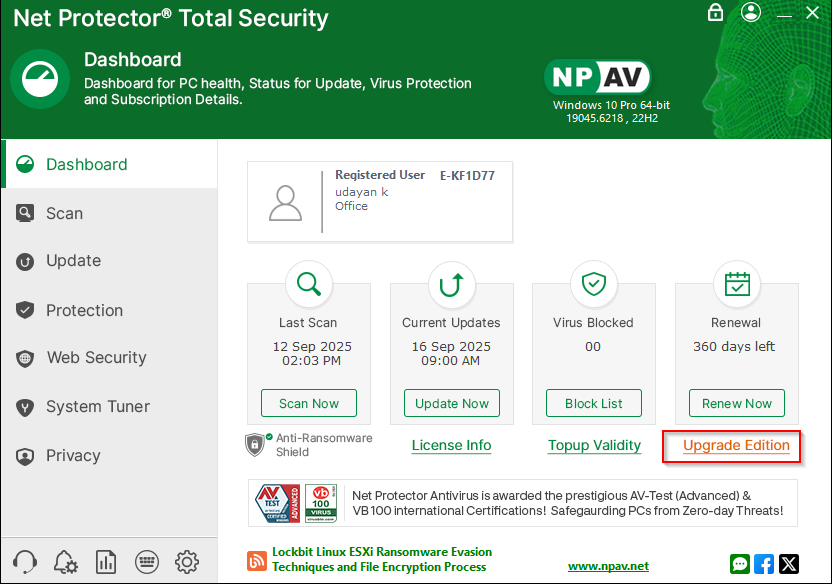Visit the www.npav.net link
834x584 pixels.
point(608,566)
